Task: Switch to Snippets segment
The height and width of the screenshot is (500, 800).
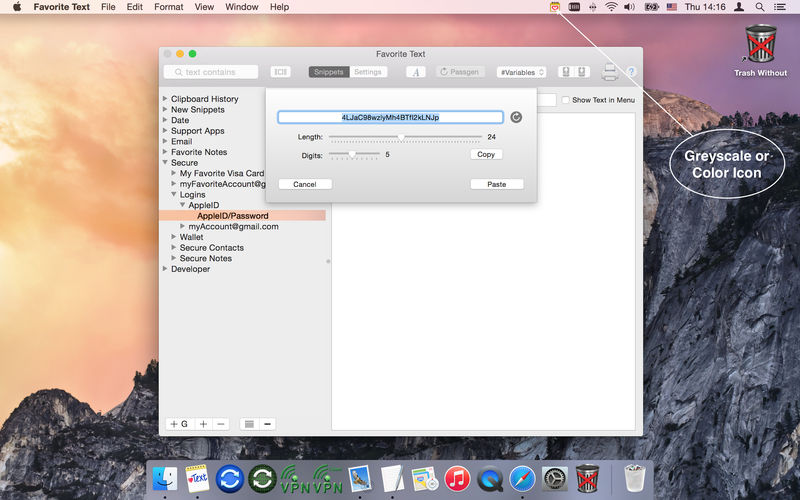Action: 329,72
